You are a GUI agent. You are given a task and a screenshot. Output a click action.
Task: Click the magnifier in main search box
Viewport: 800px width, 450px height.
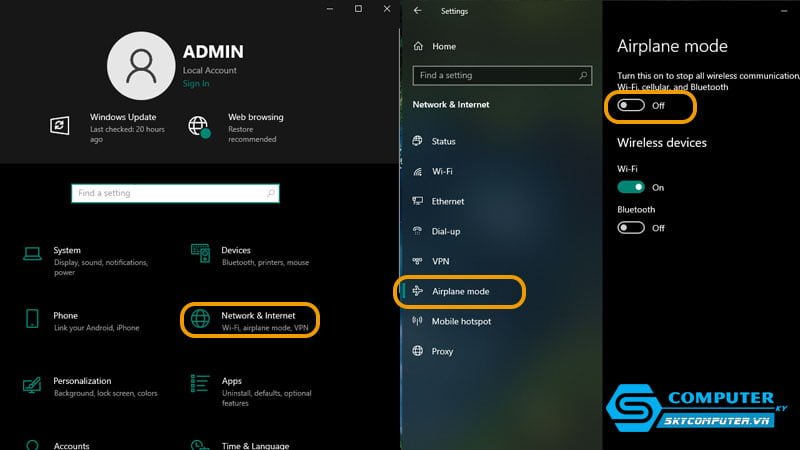(x=270, y=193)
